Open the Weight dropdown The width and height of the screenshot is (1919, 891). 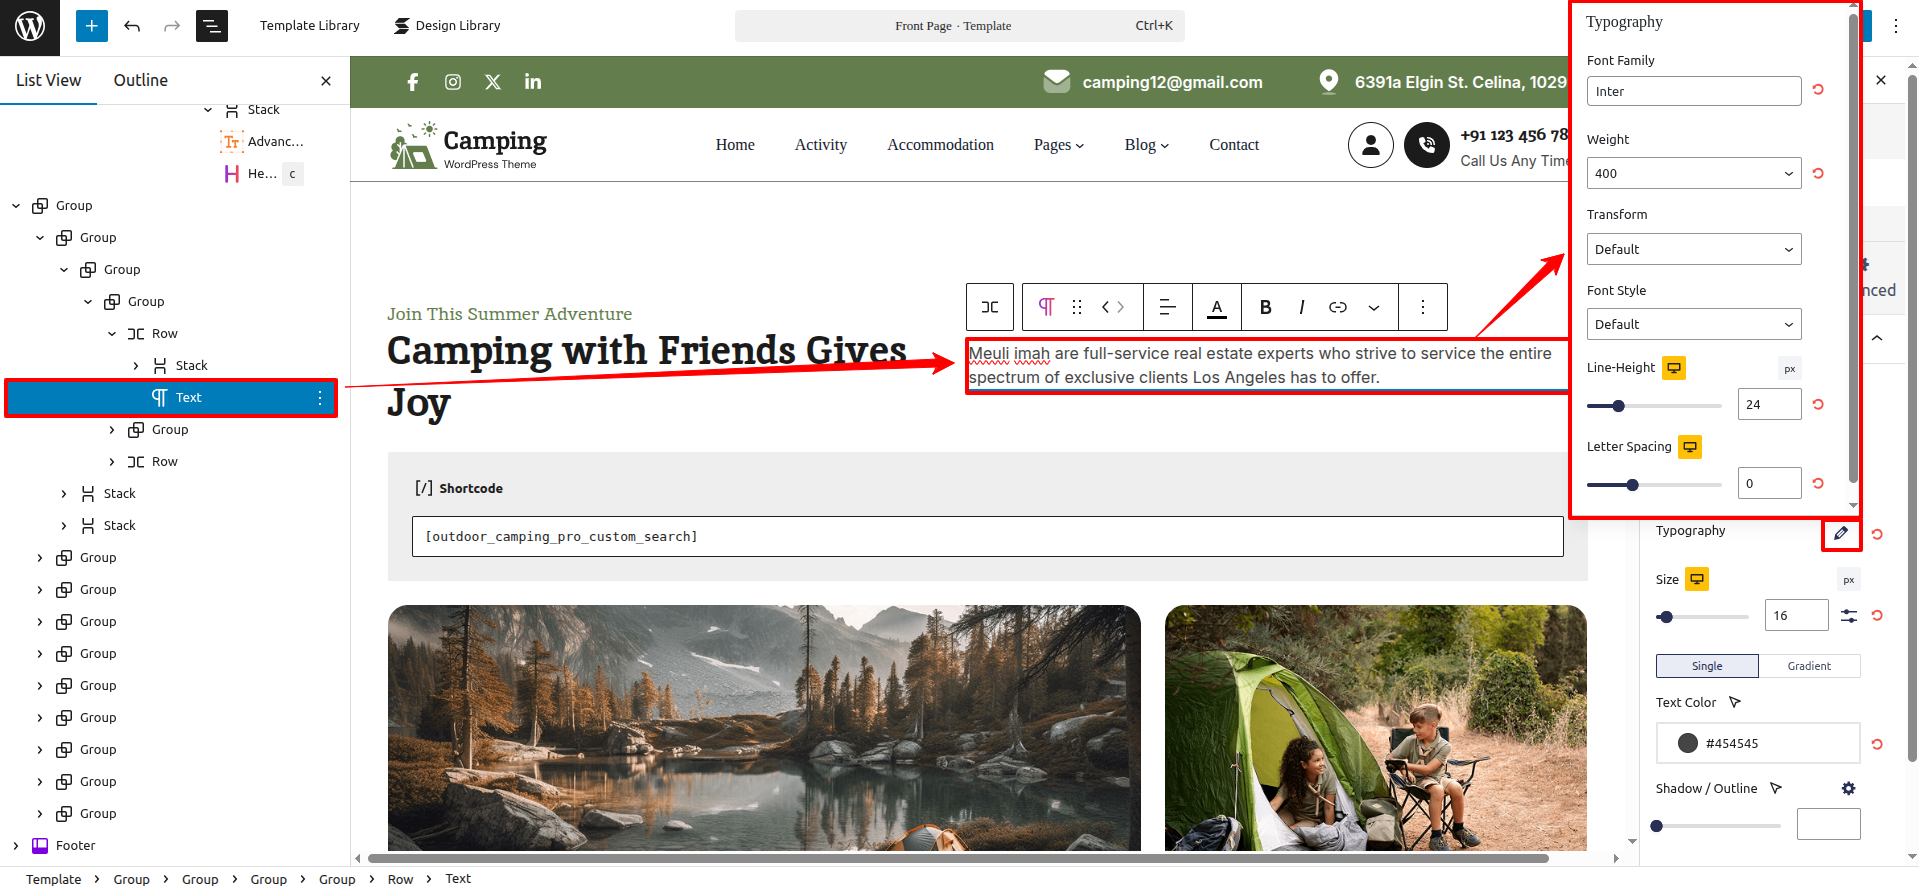[1693, 173]
